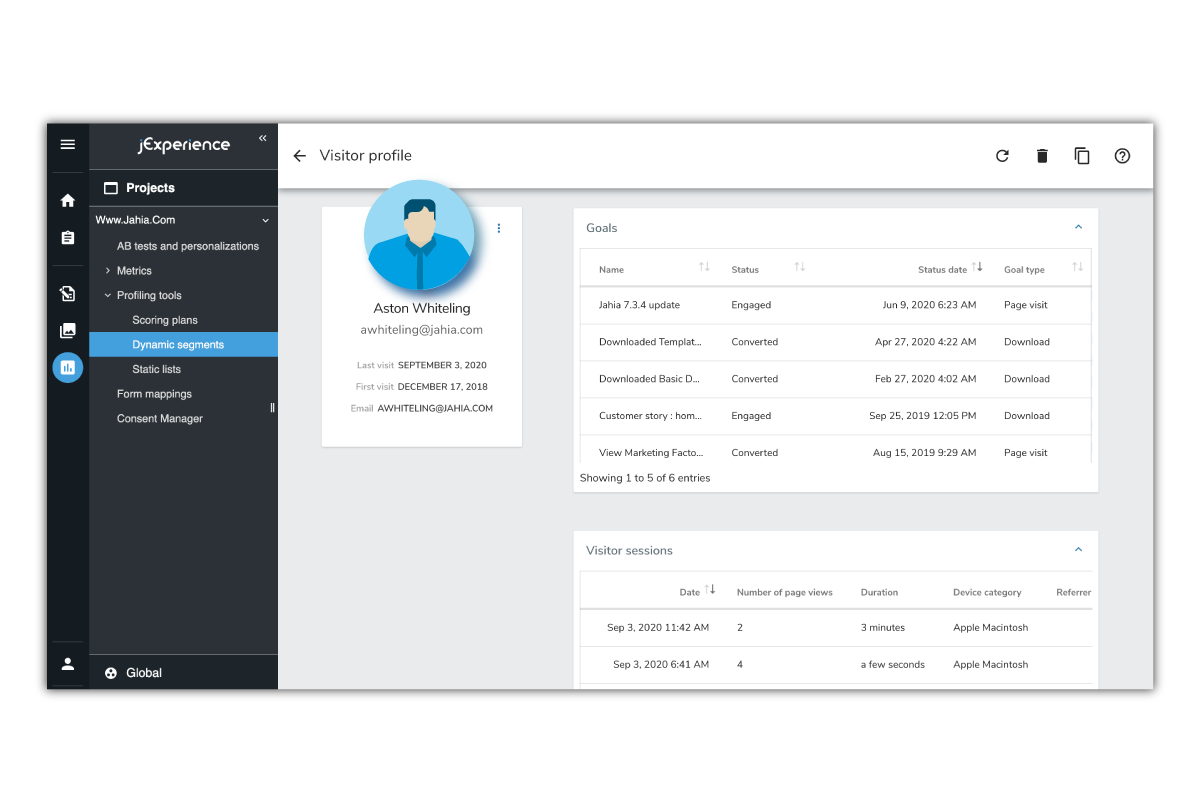The image size is (1200, 800).
Task: Copy the visitor profile
Action: [1082, 156]
